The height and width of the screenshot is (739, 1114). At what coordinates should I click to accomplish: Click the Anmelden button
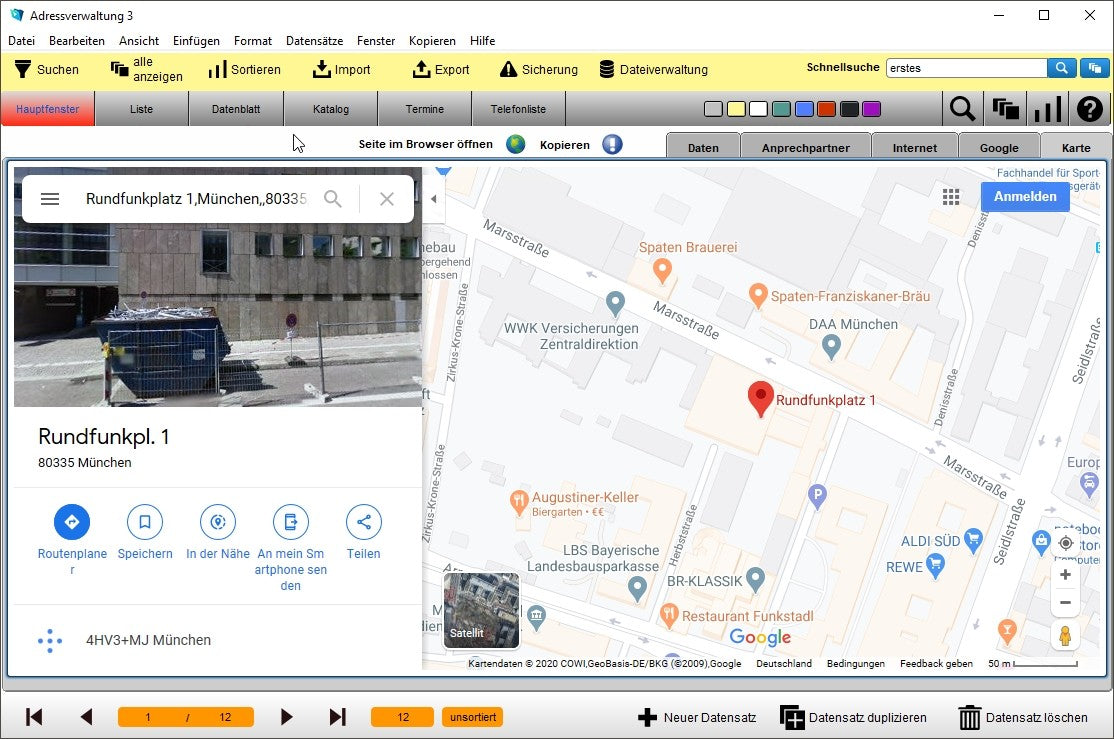coord(1024,197)
